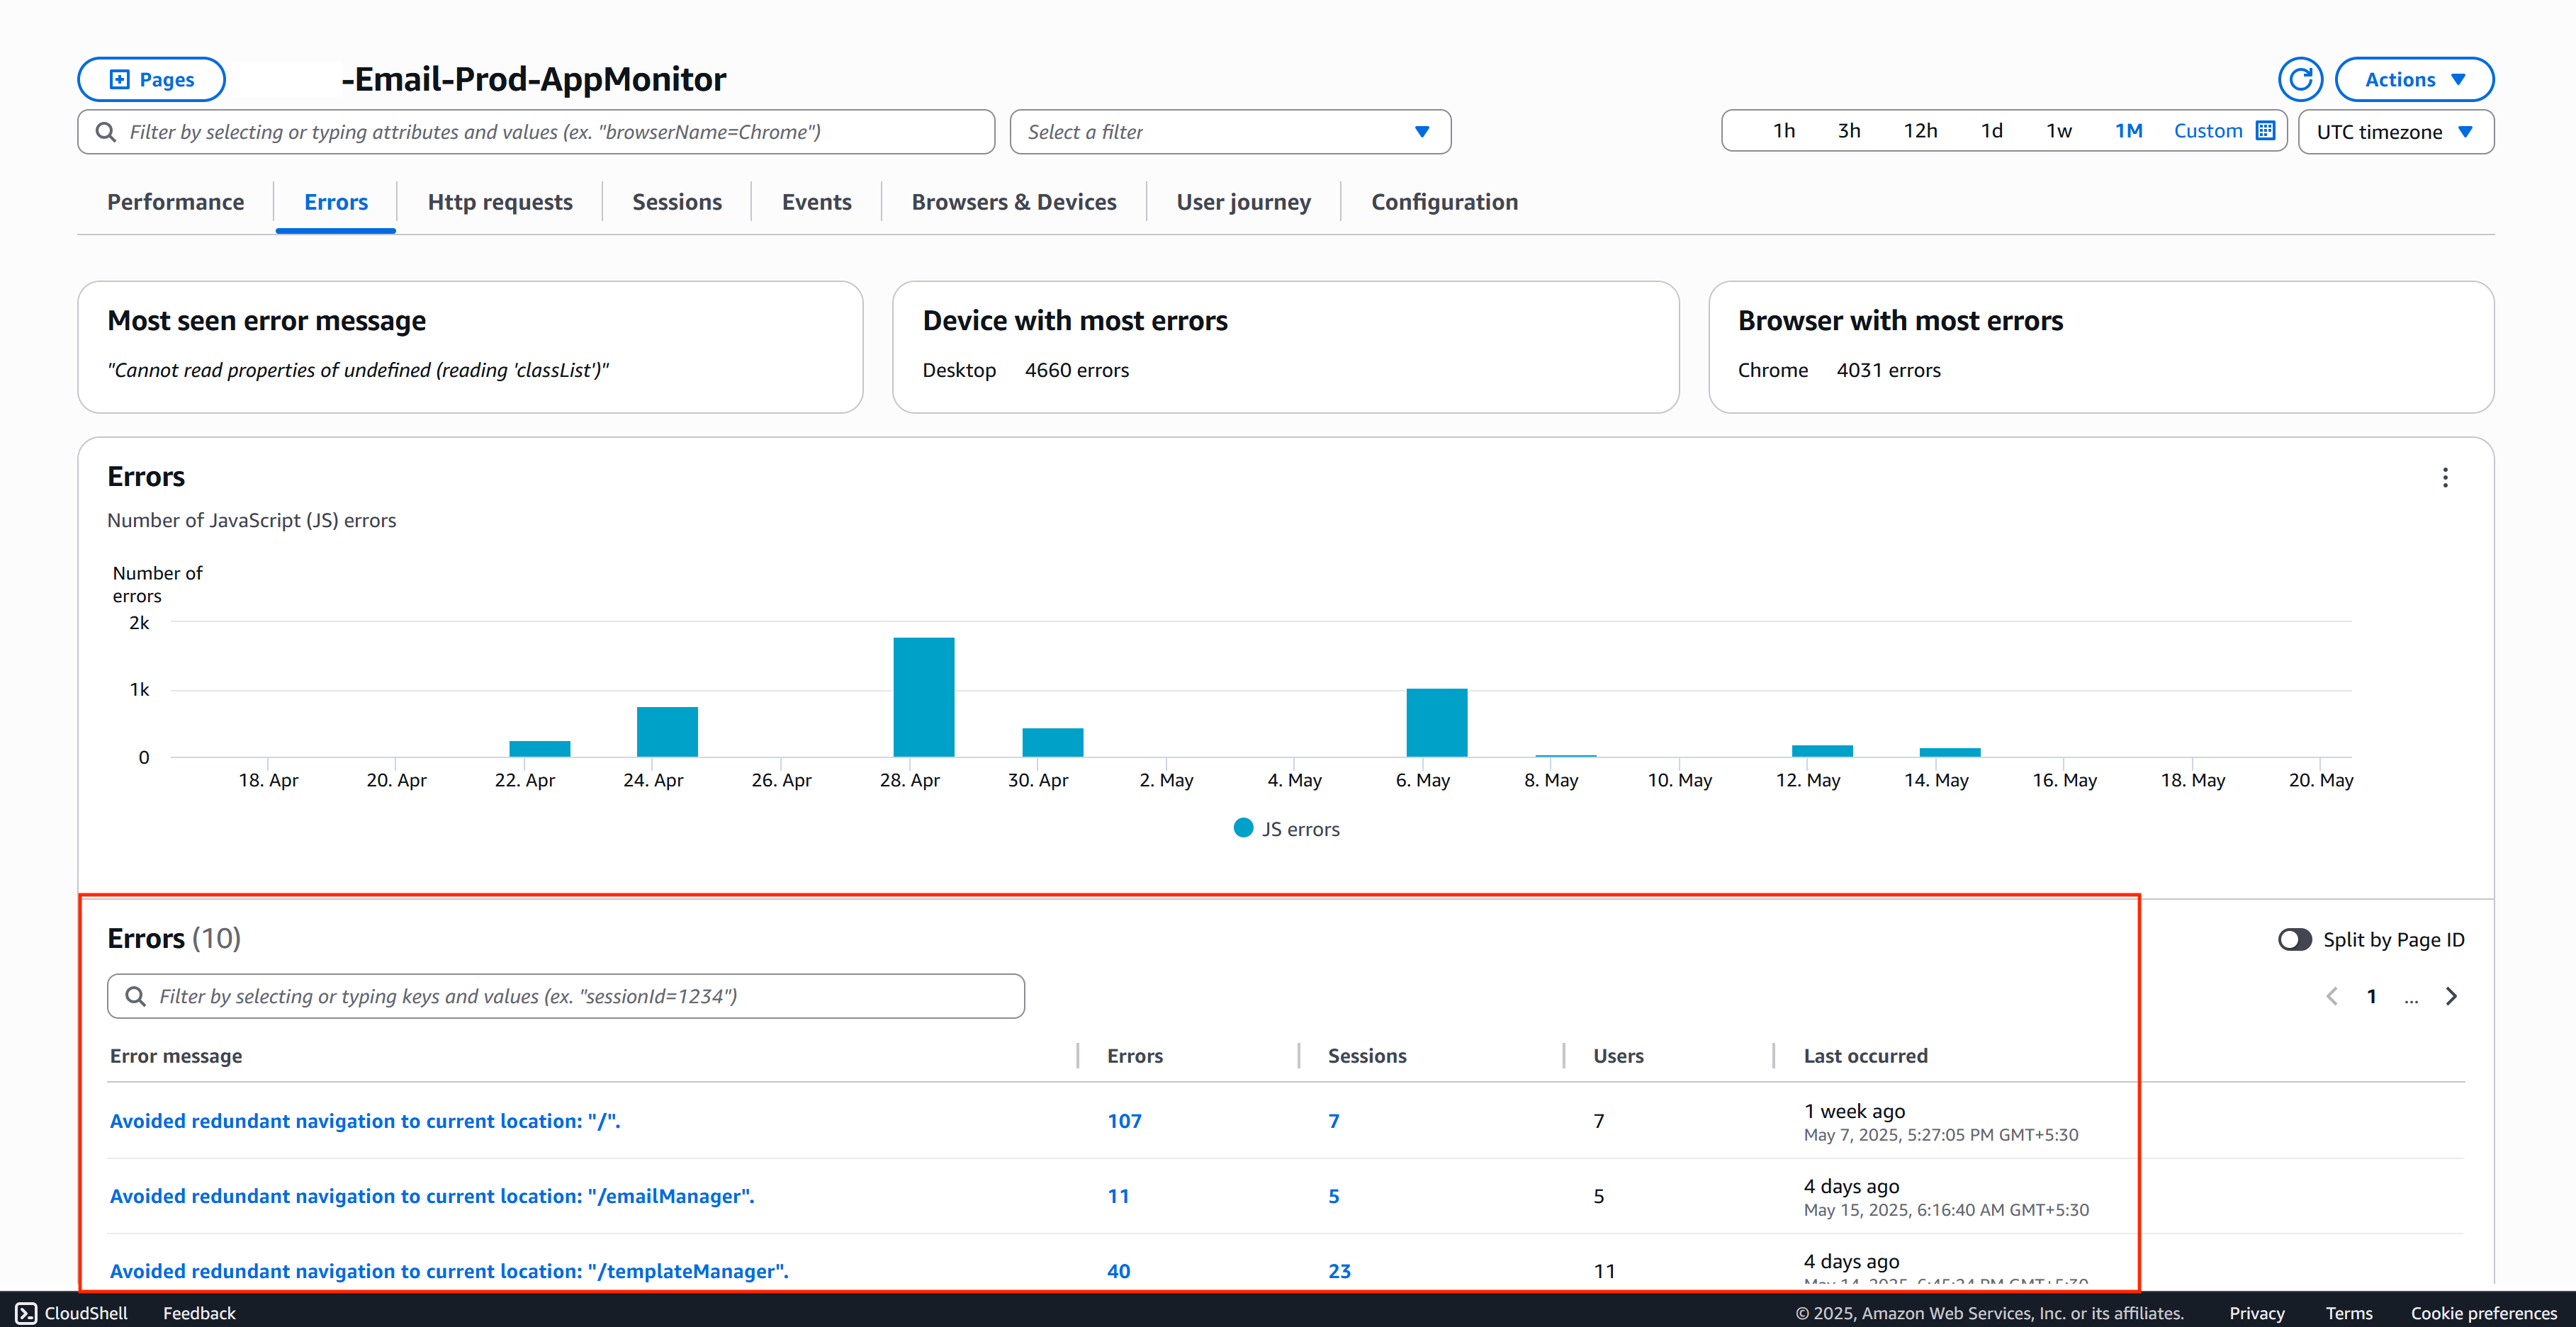Open the calendar icon beside Custom
The width and height of the screenshot is (2576, 1327).
click(x=2265, y=130)
